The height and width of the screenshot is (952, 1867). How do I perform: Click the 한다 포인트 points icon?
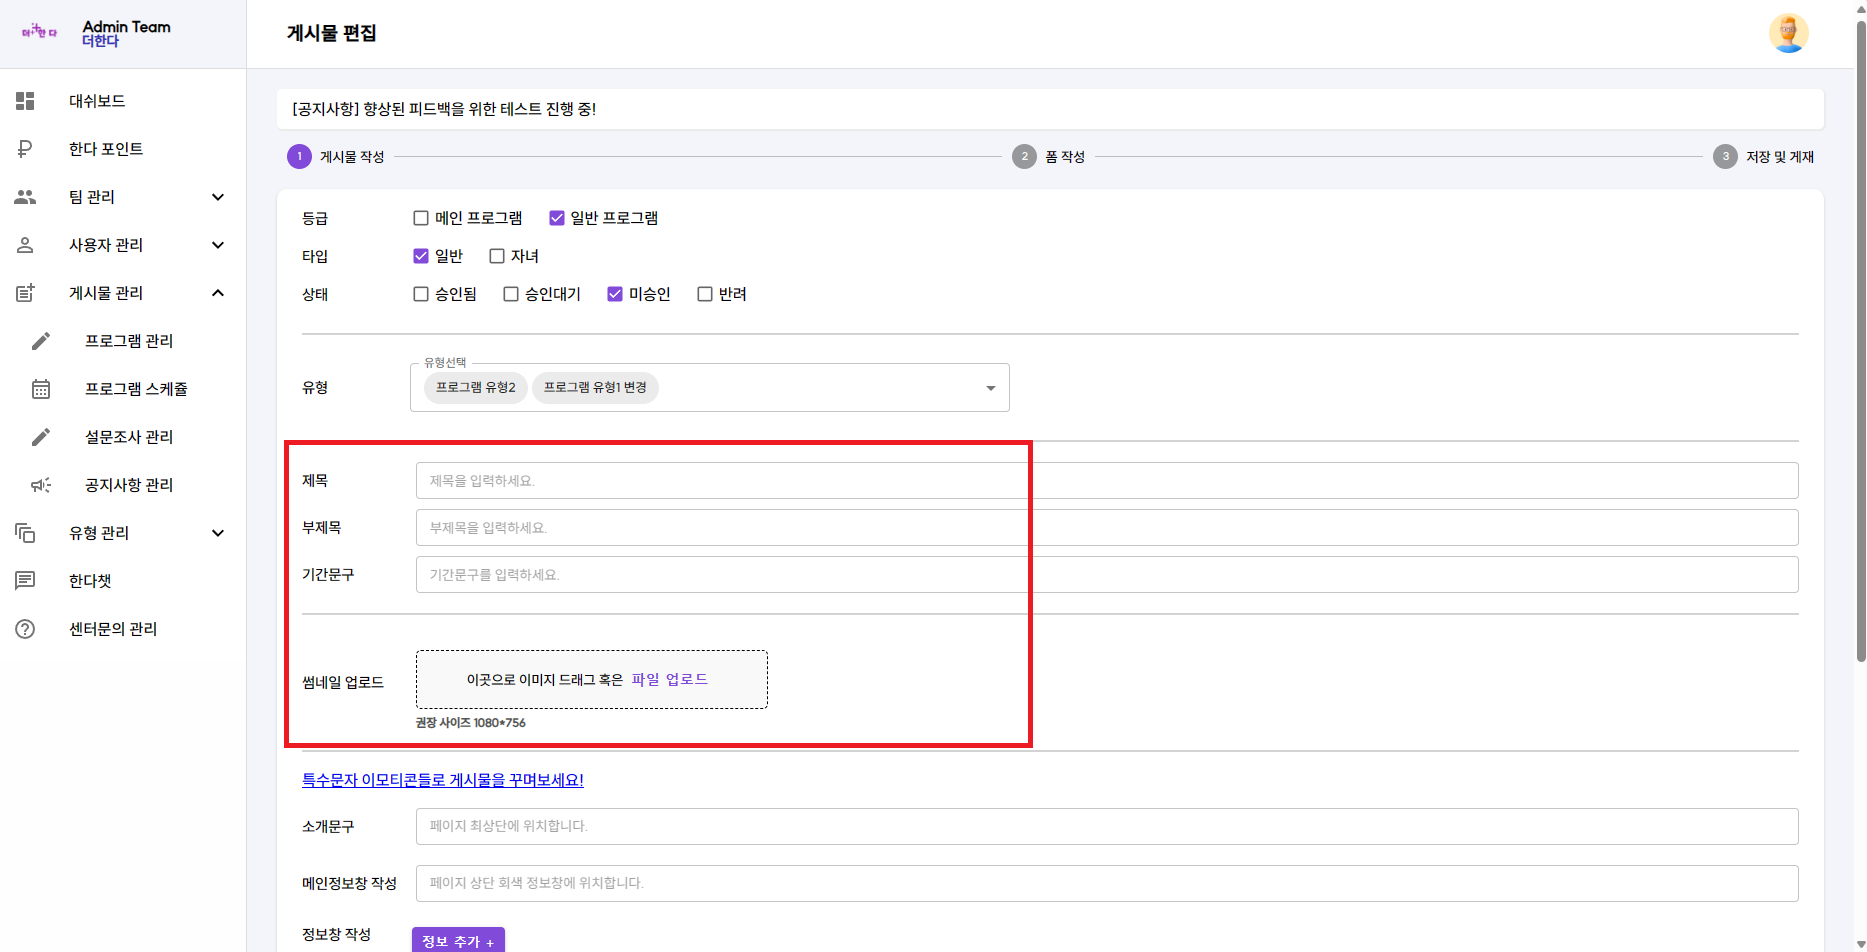coord(25,149)
